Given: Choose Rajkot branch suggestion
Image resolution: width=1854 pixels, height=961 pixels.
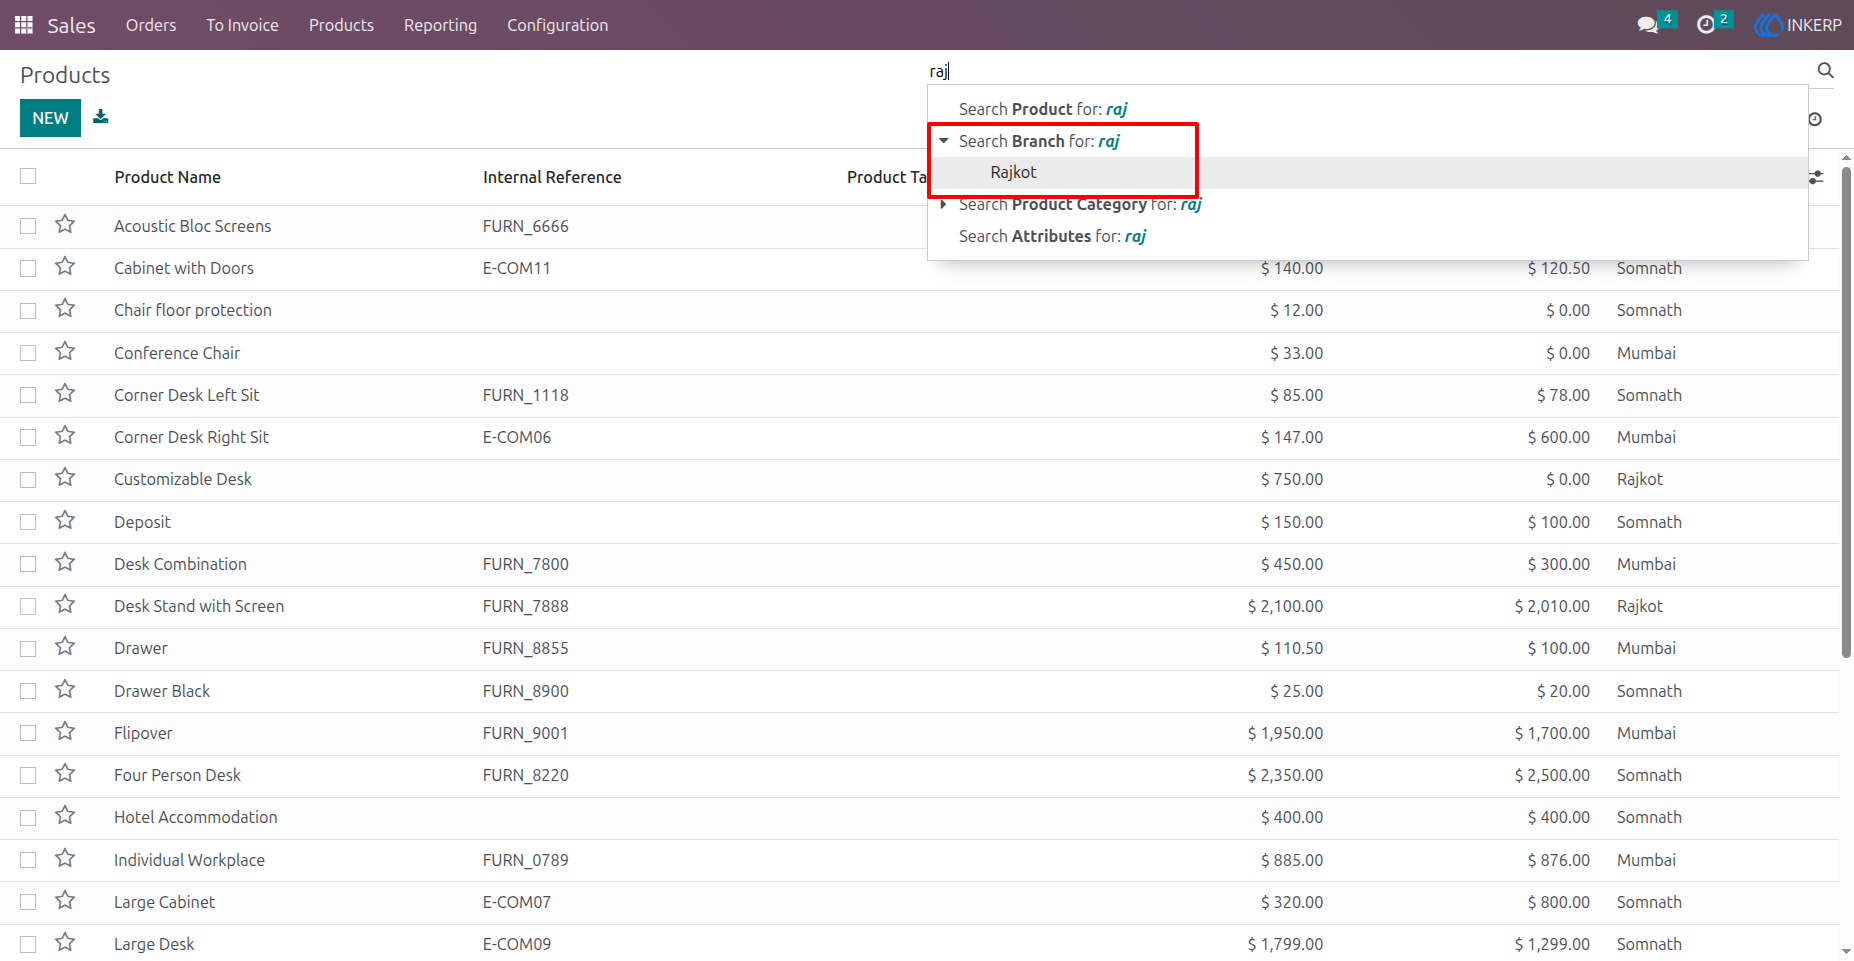Looking at the screenshot, I should click(1368, 172).
